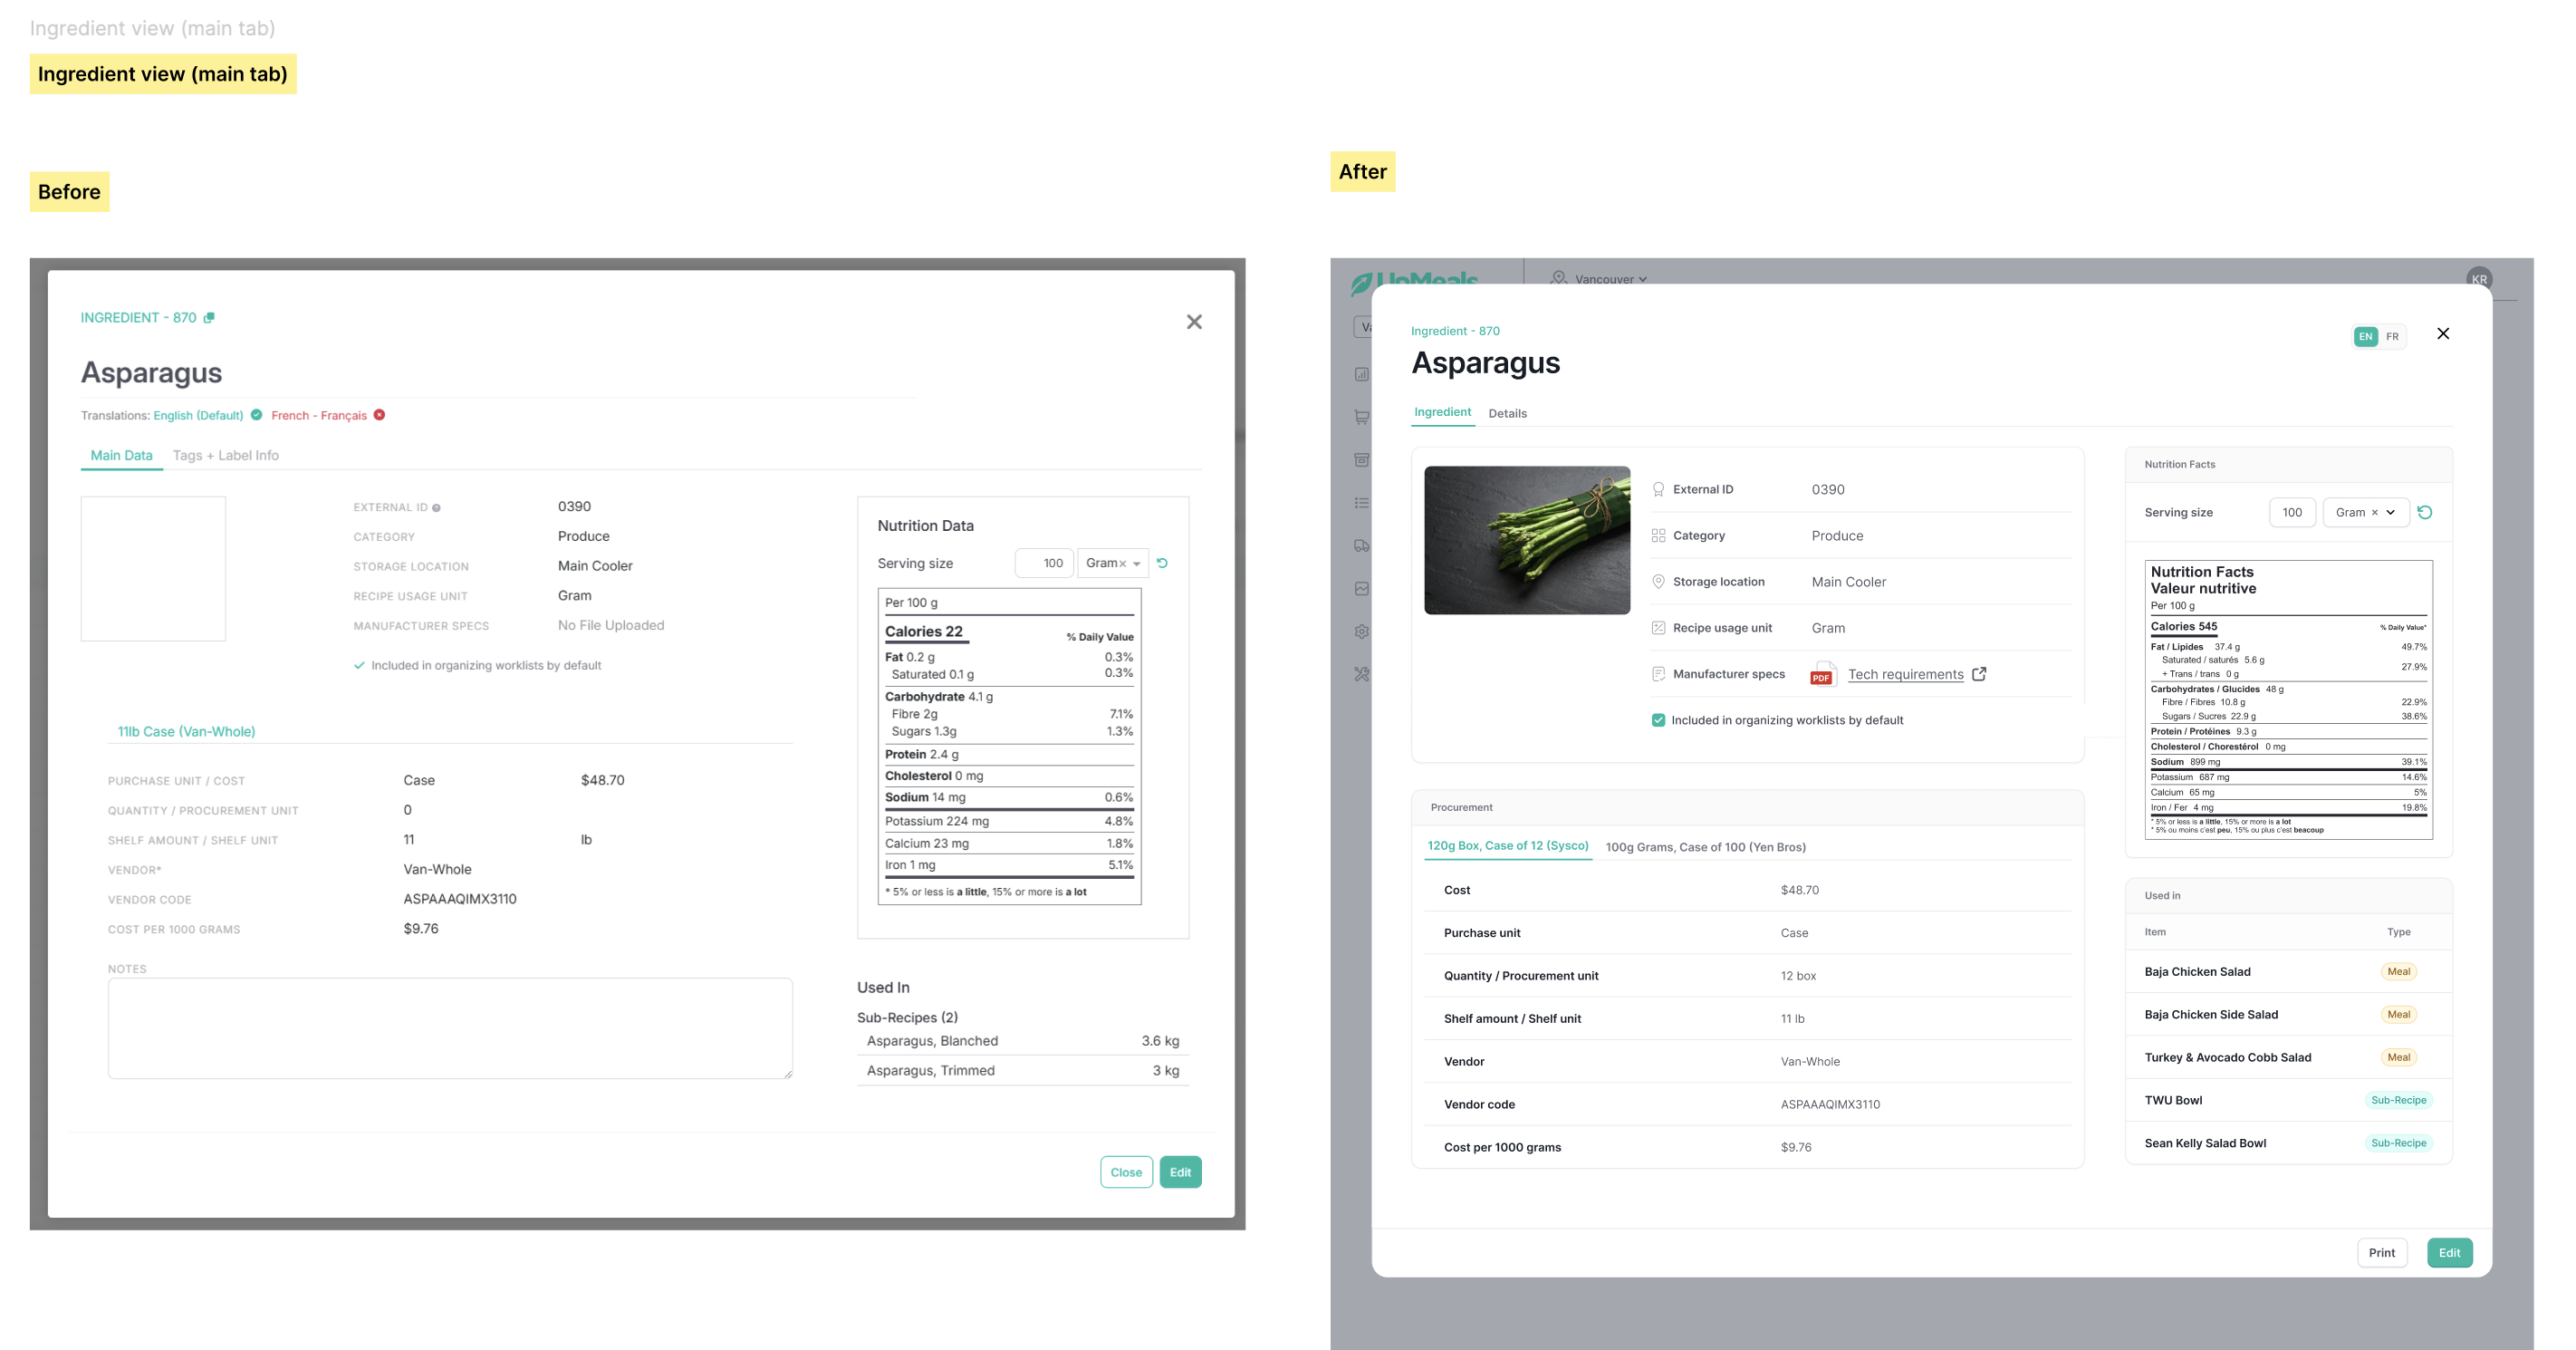Select the Ingredient tab

[x=1443, y=412]
